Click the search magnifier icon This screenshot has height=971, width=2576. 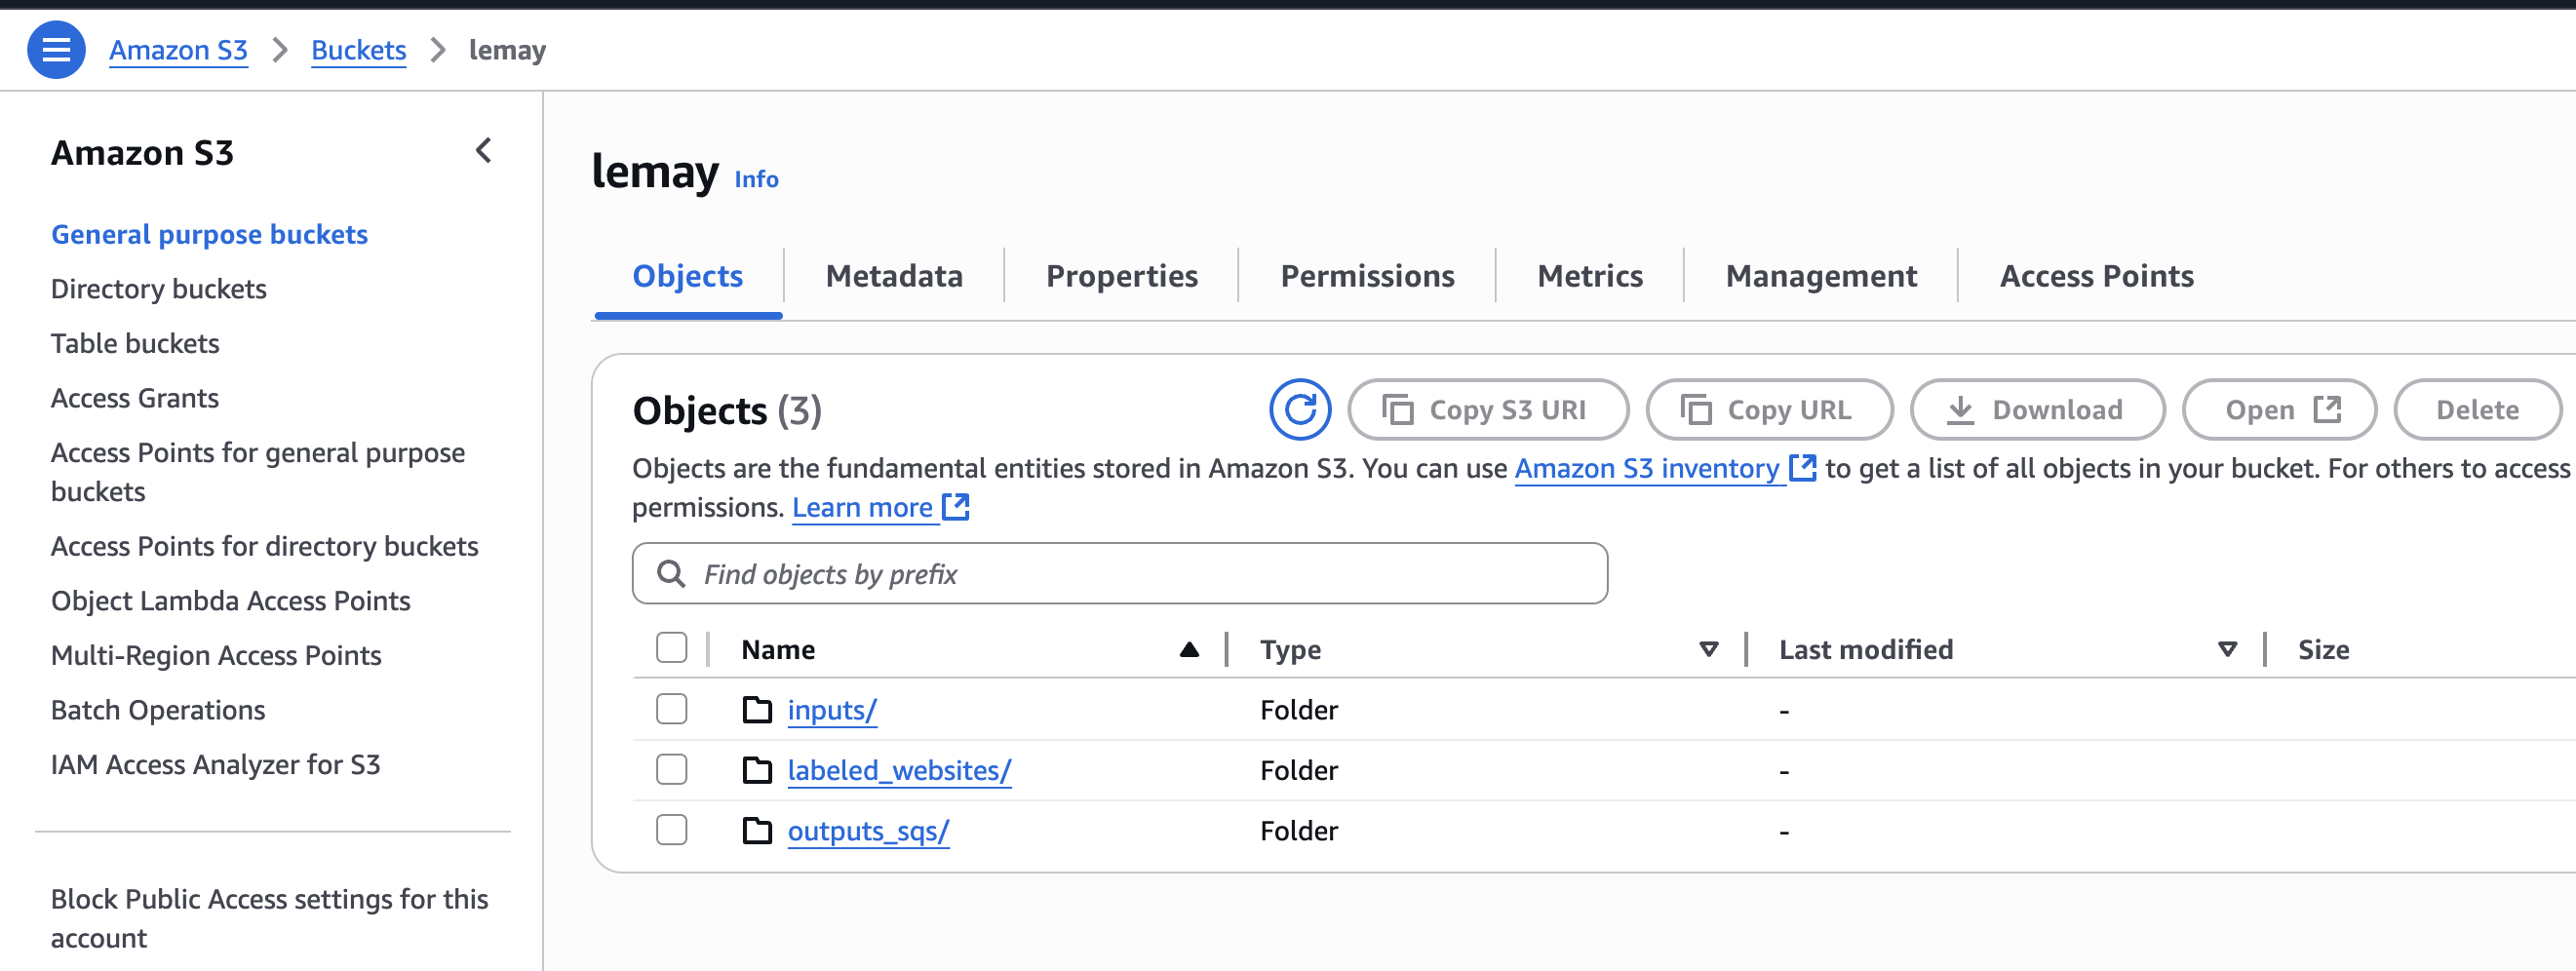(x=671, y=574)
